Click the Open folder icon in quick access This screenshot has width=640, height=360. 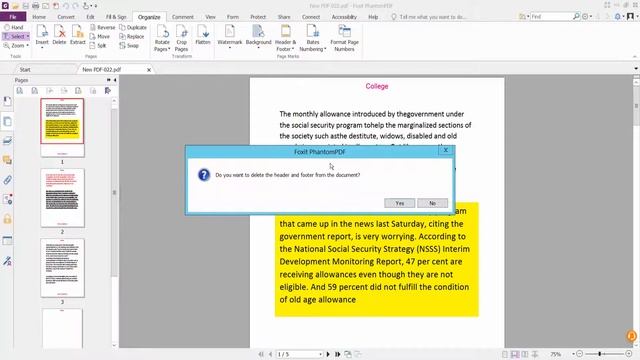[x=16, y=6]
